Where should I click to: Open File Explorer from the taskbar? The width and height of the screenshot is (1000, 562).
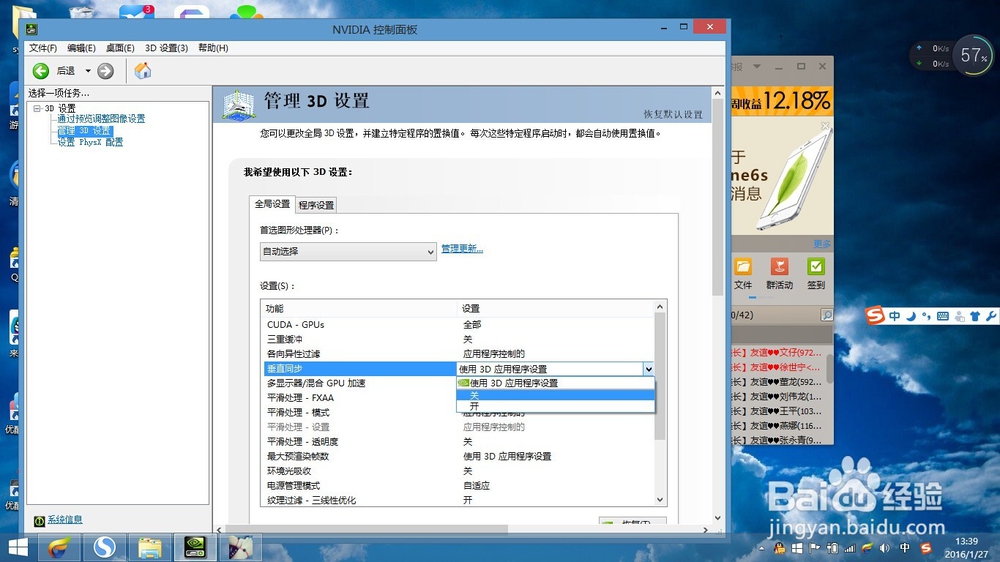coord(150,548)
